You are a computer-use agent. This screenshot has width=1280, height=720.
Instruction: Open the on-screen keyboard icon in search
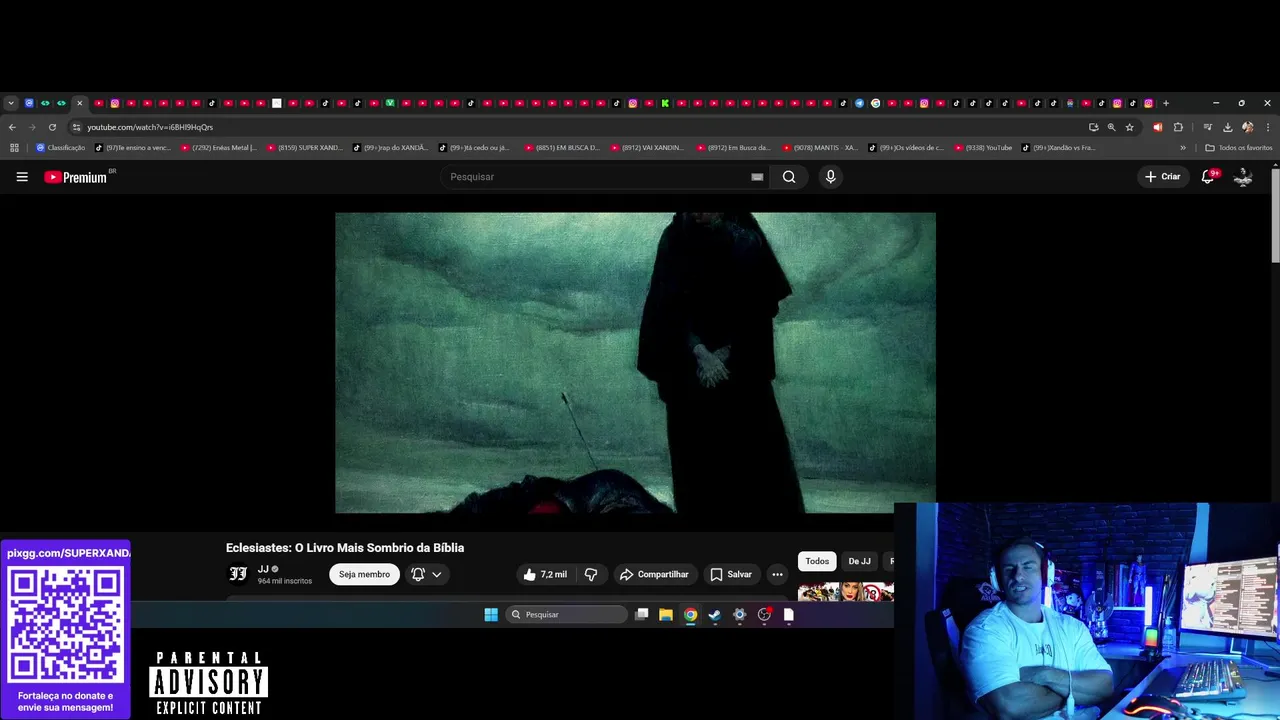[x=757, y=177]
